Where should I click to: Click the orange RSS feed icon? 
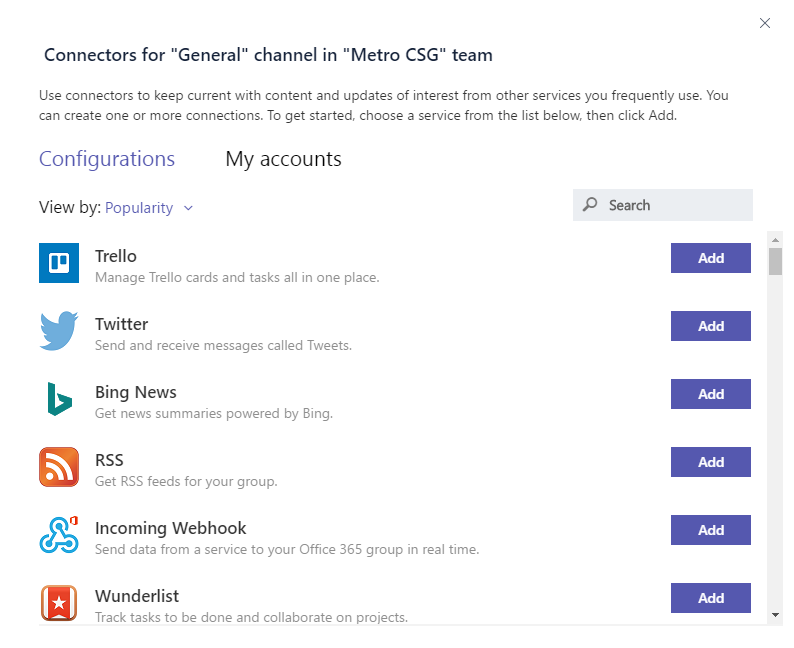(x=59, y=467)
